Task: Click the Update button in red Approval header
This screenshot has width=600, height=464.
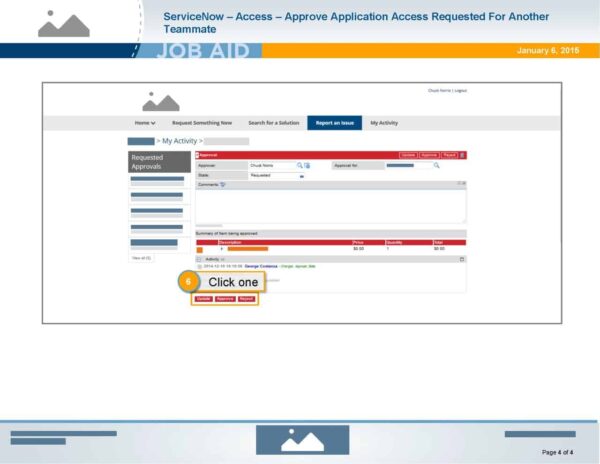Action: coord(408,155)
